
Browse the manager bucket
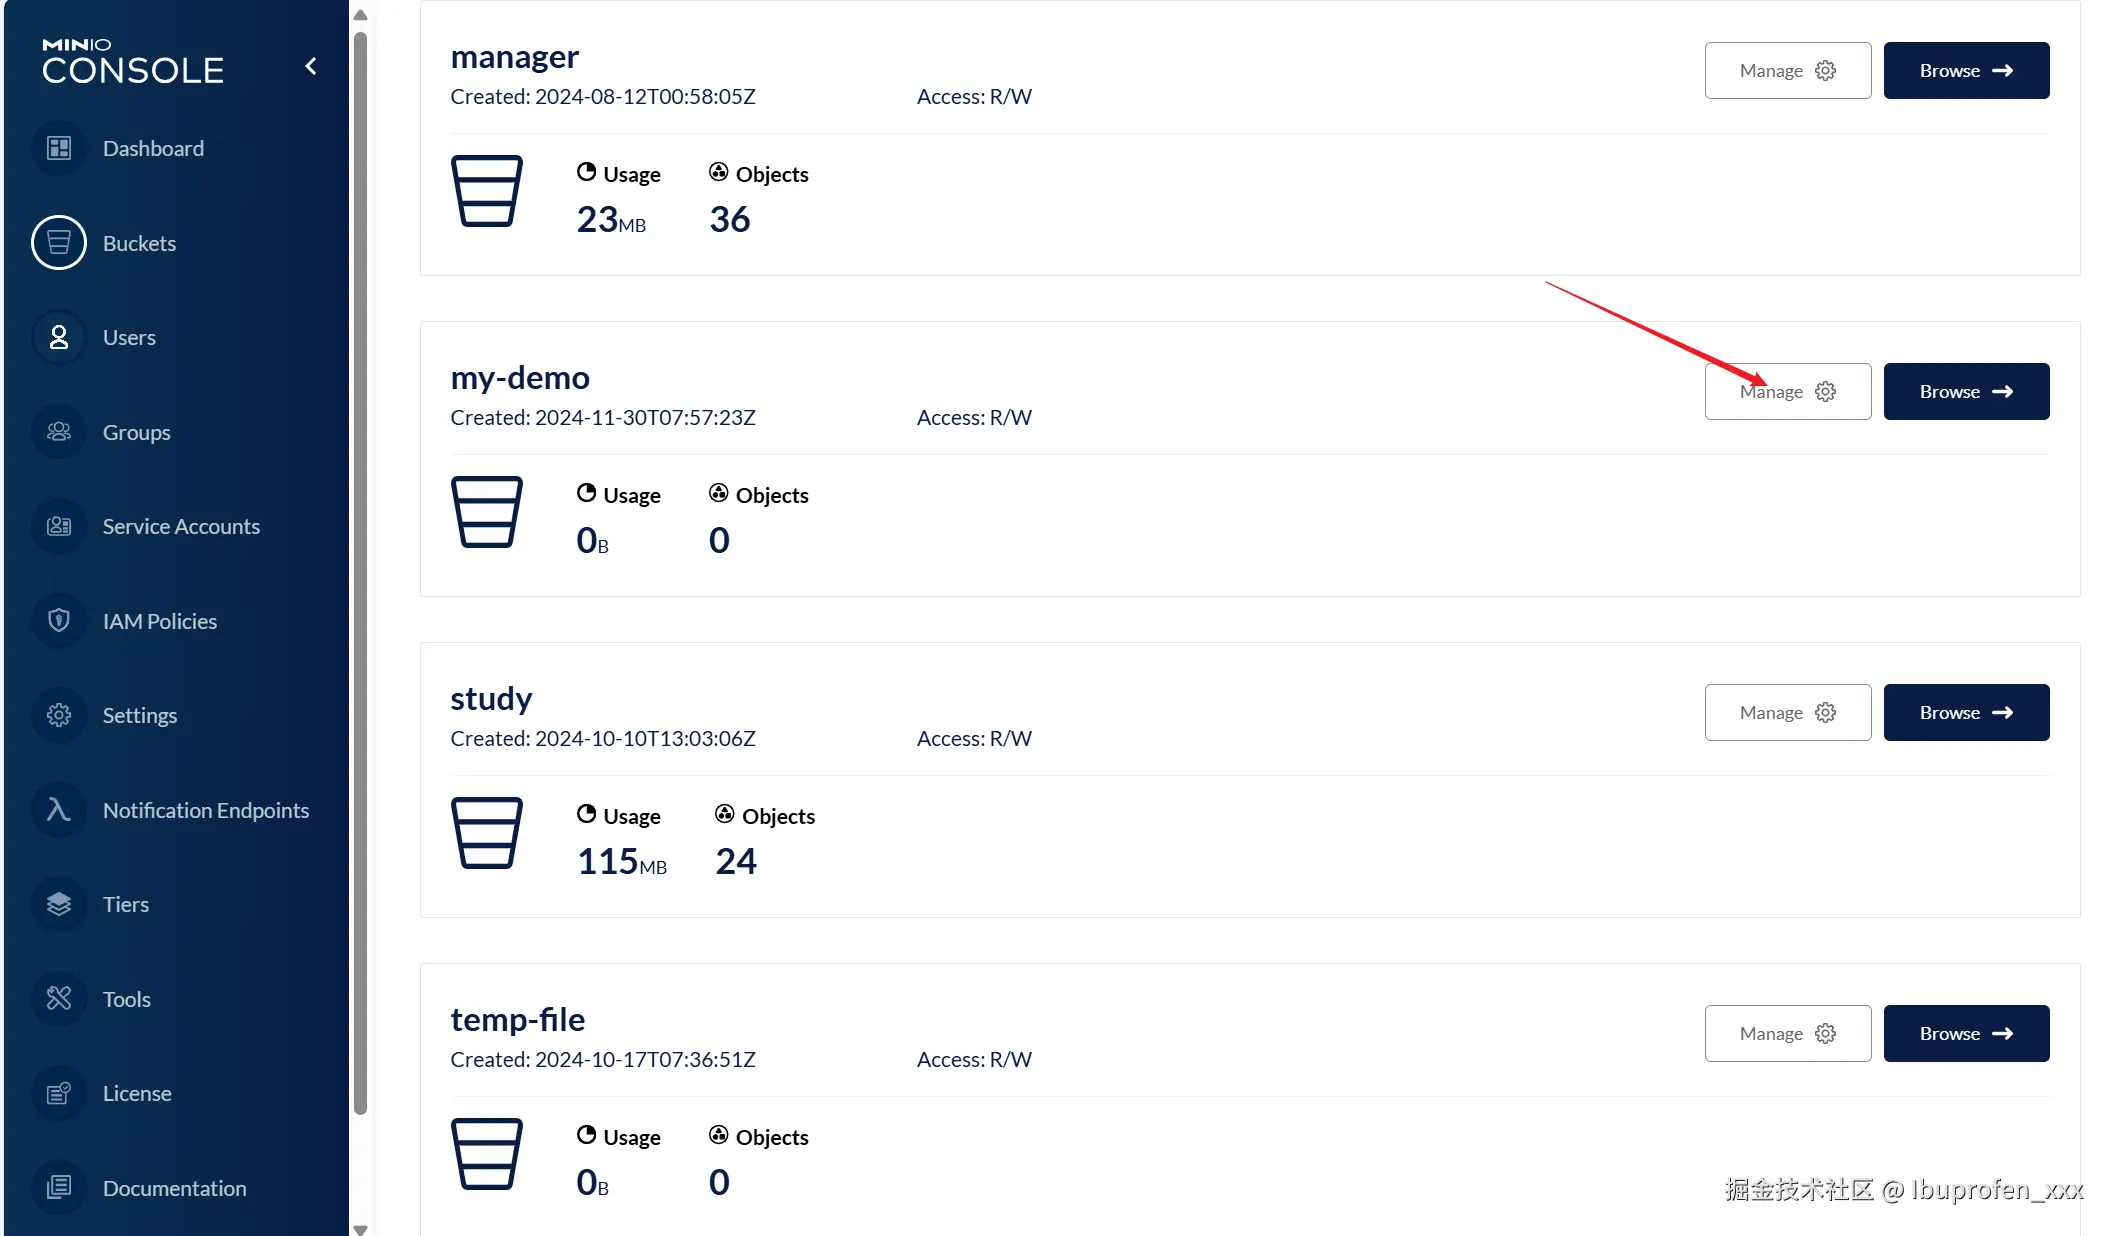pos(1965,71)
